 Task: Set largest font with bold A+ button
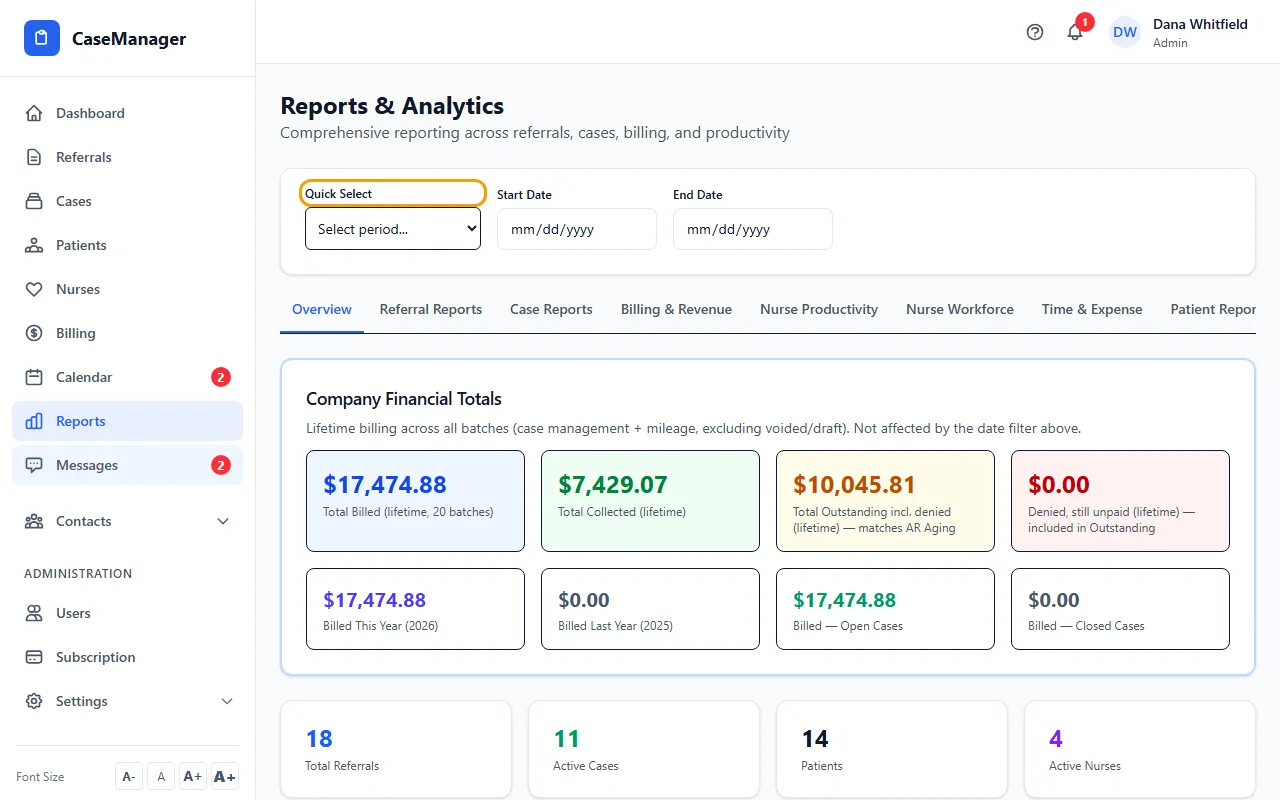[225, 777]
